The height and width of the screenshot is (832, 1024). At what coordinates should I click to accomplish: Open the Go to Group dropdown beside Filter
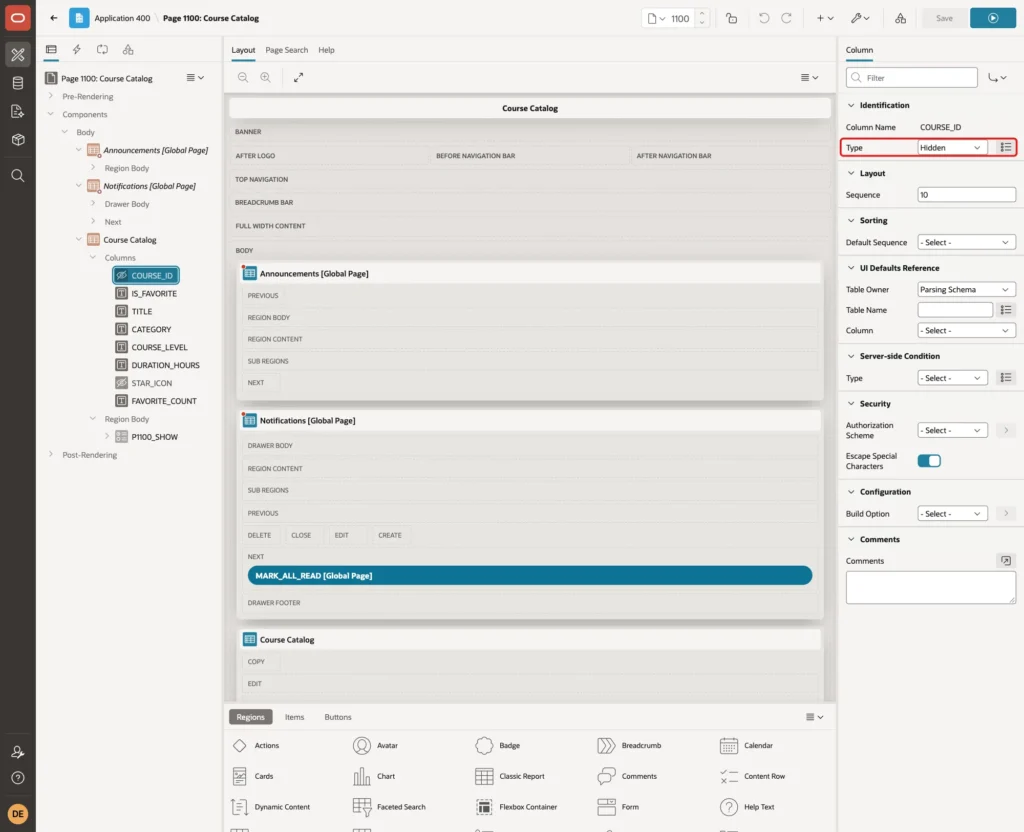997,78
